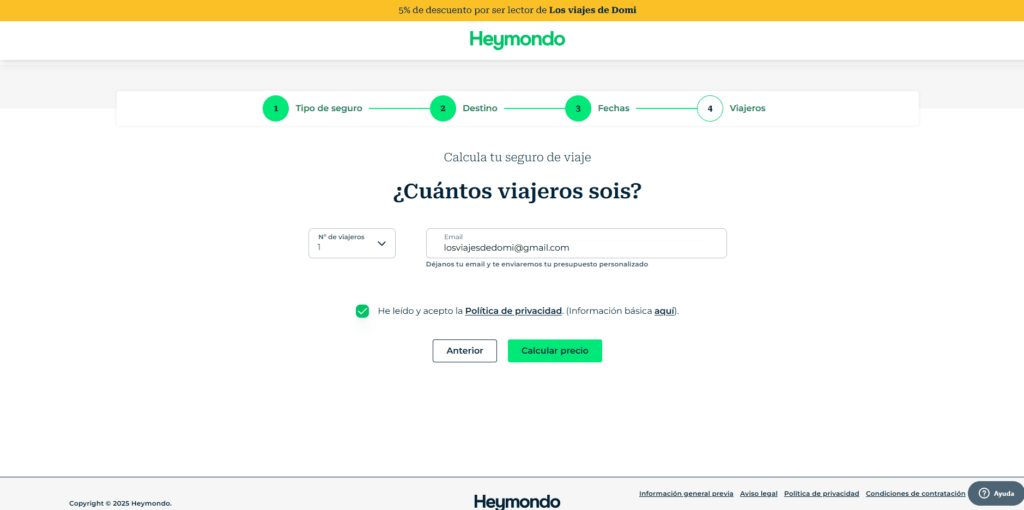Open the Nº de viajeros dropdown
Image resolution: width=1024 pixels, height=510 pixels.
352,243
